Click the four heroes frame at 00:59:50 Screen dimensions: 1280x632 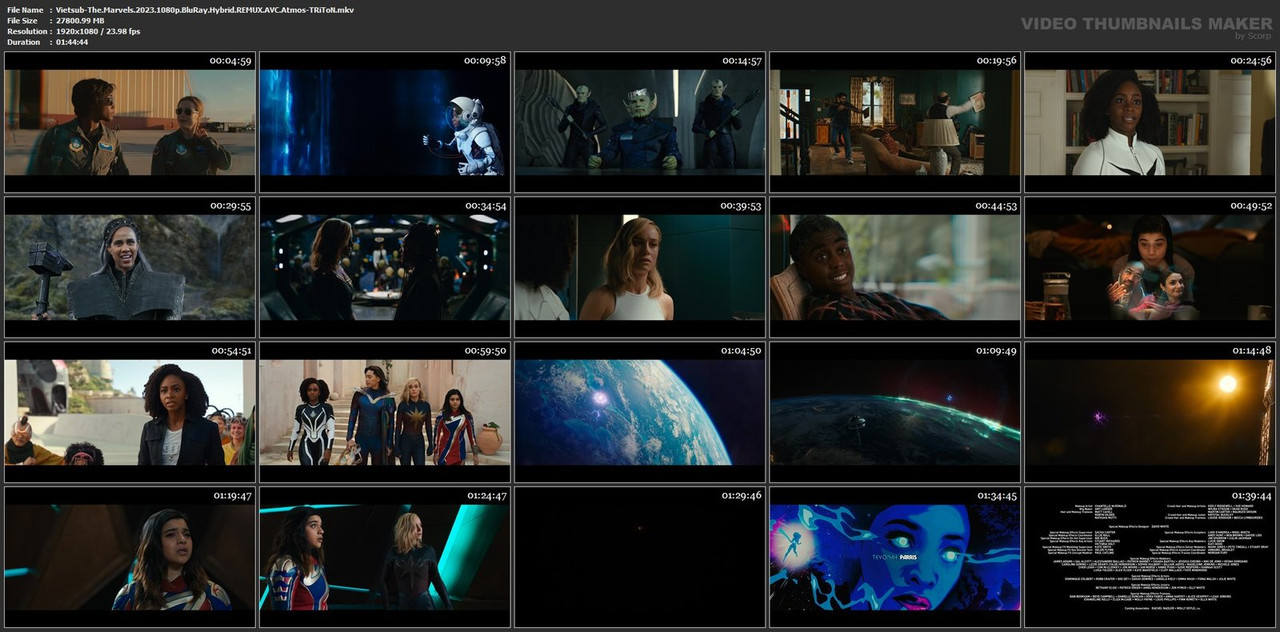(385, 412)
